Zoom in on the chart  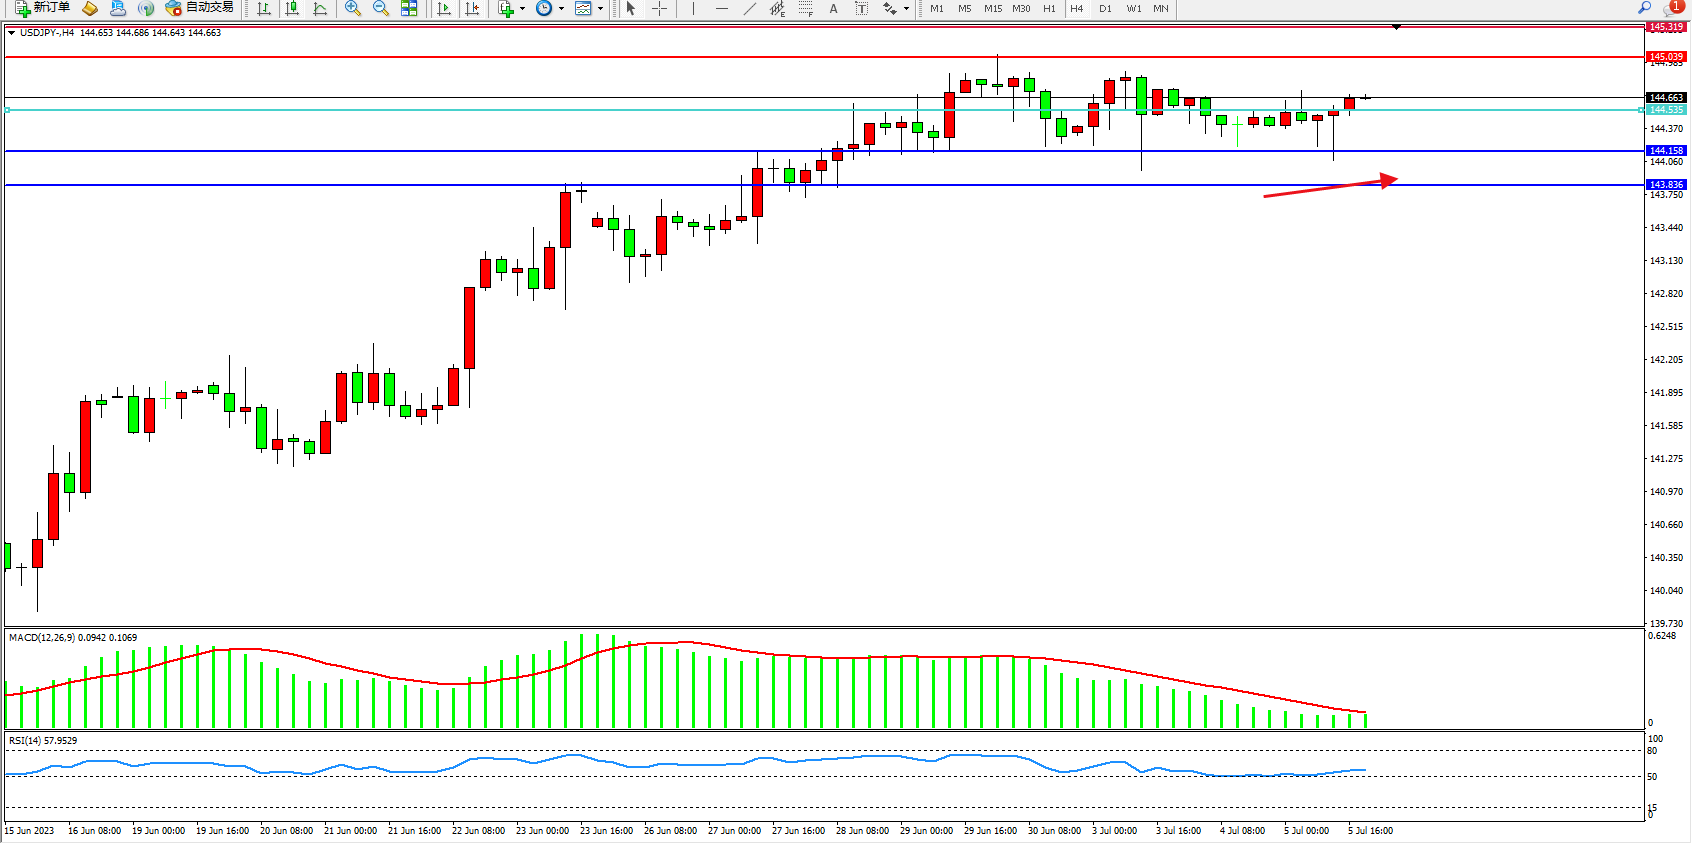click(353, 9)
